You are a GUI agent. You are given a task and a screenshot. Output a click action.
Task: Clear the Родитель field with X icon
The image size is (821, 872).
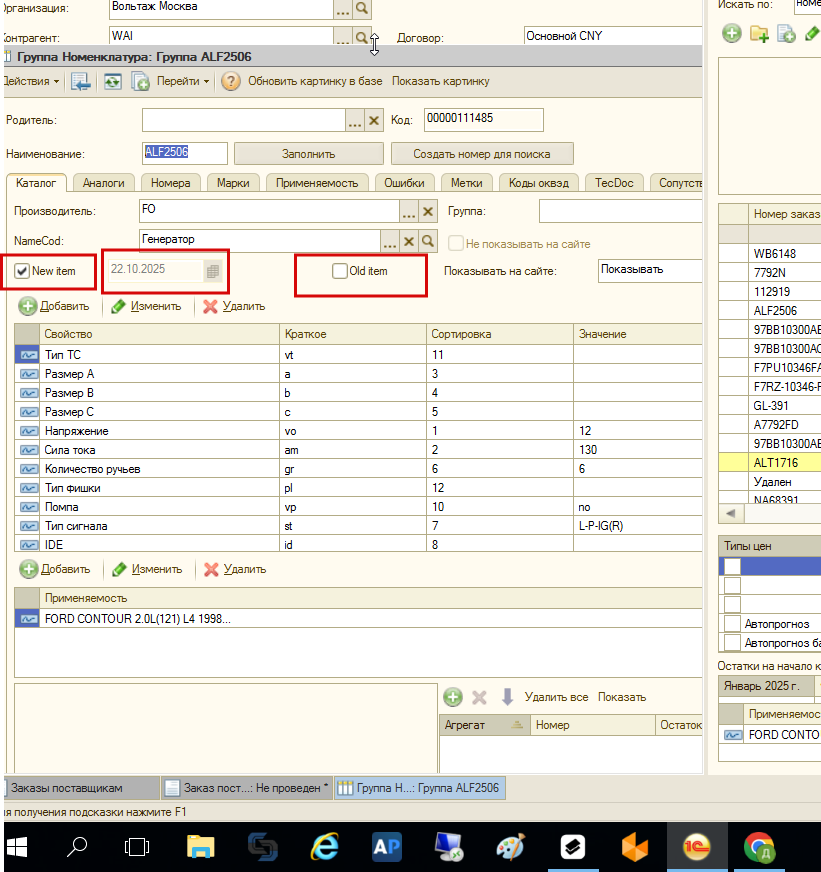(x=374, y=120)
